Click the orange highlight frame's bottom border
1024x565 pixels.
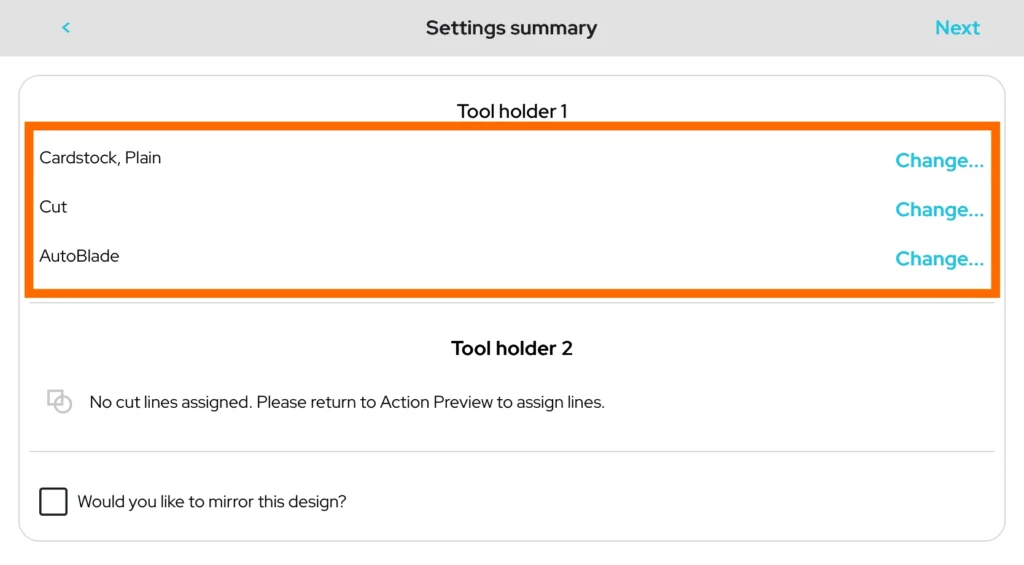click(x=512, y=293)
